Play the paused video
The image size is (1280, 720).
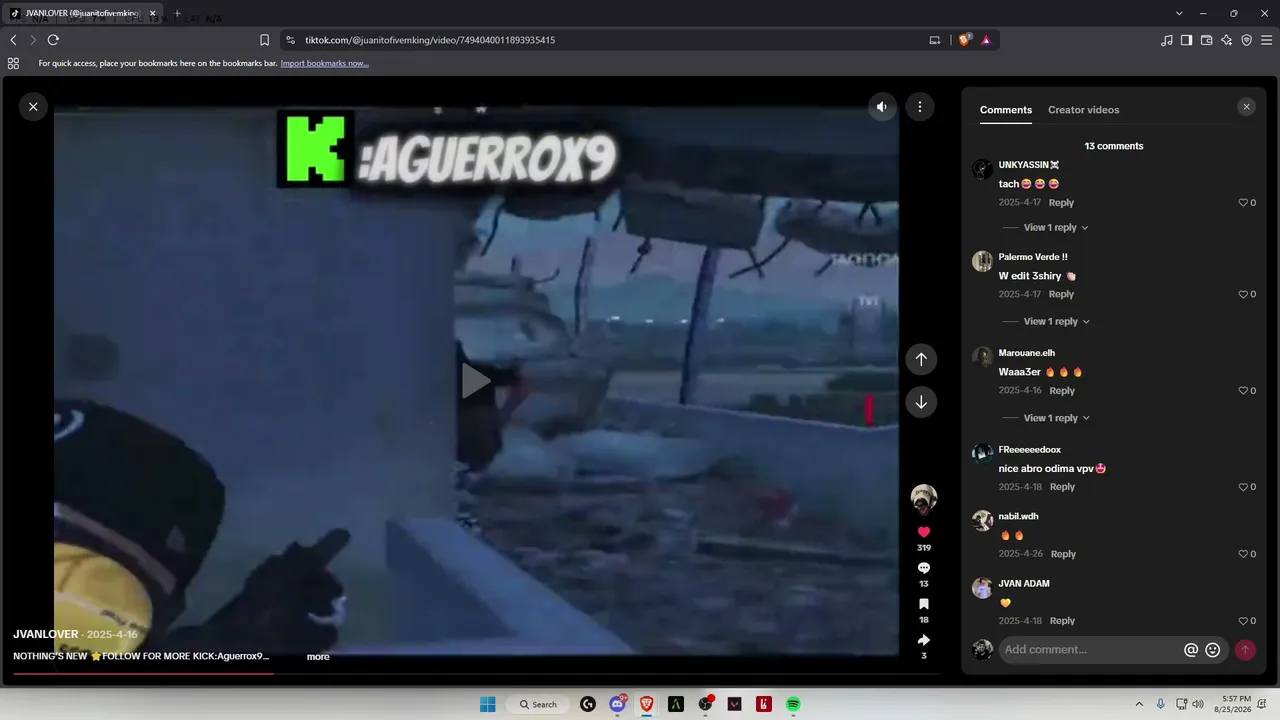(x=476, y=381)
